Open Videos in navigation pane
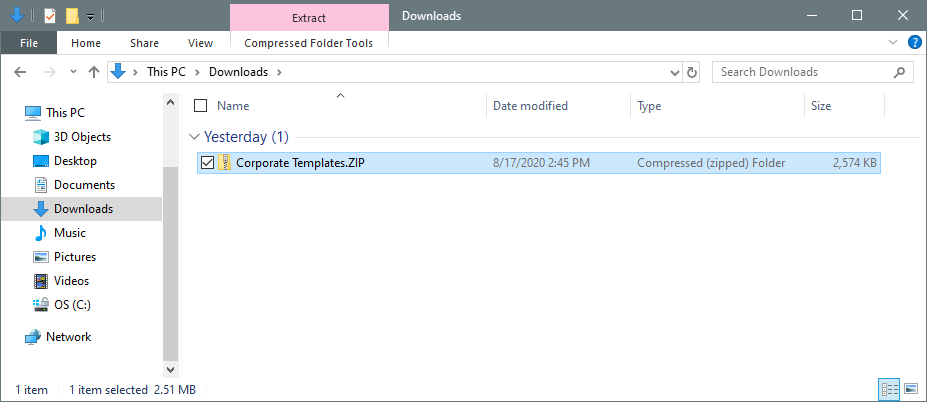 71,281
